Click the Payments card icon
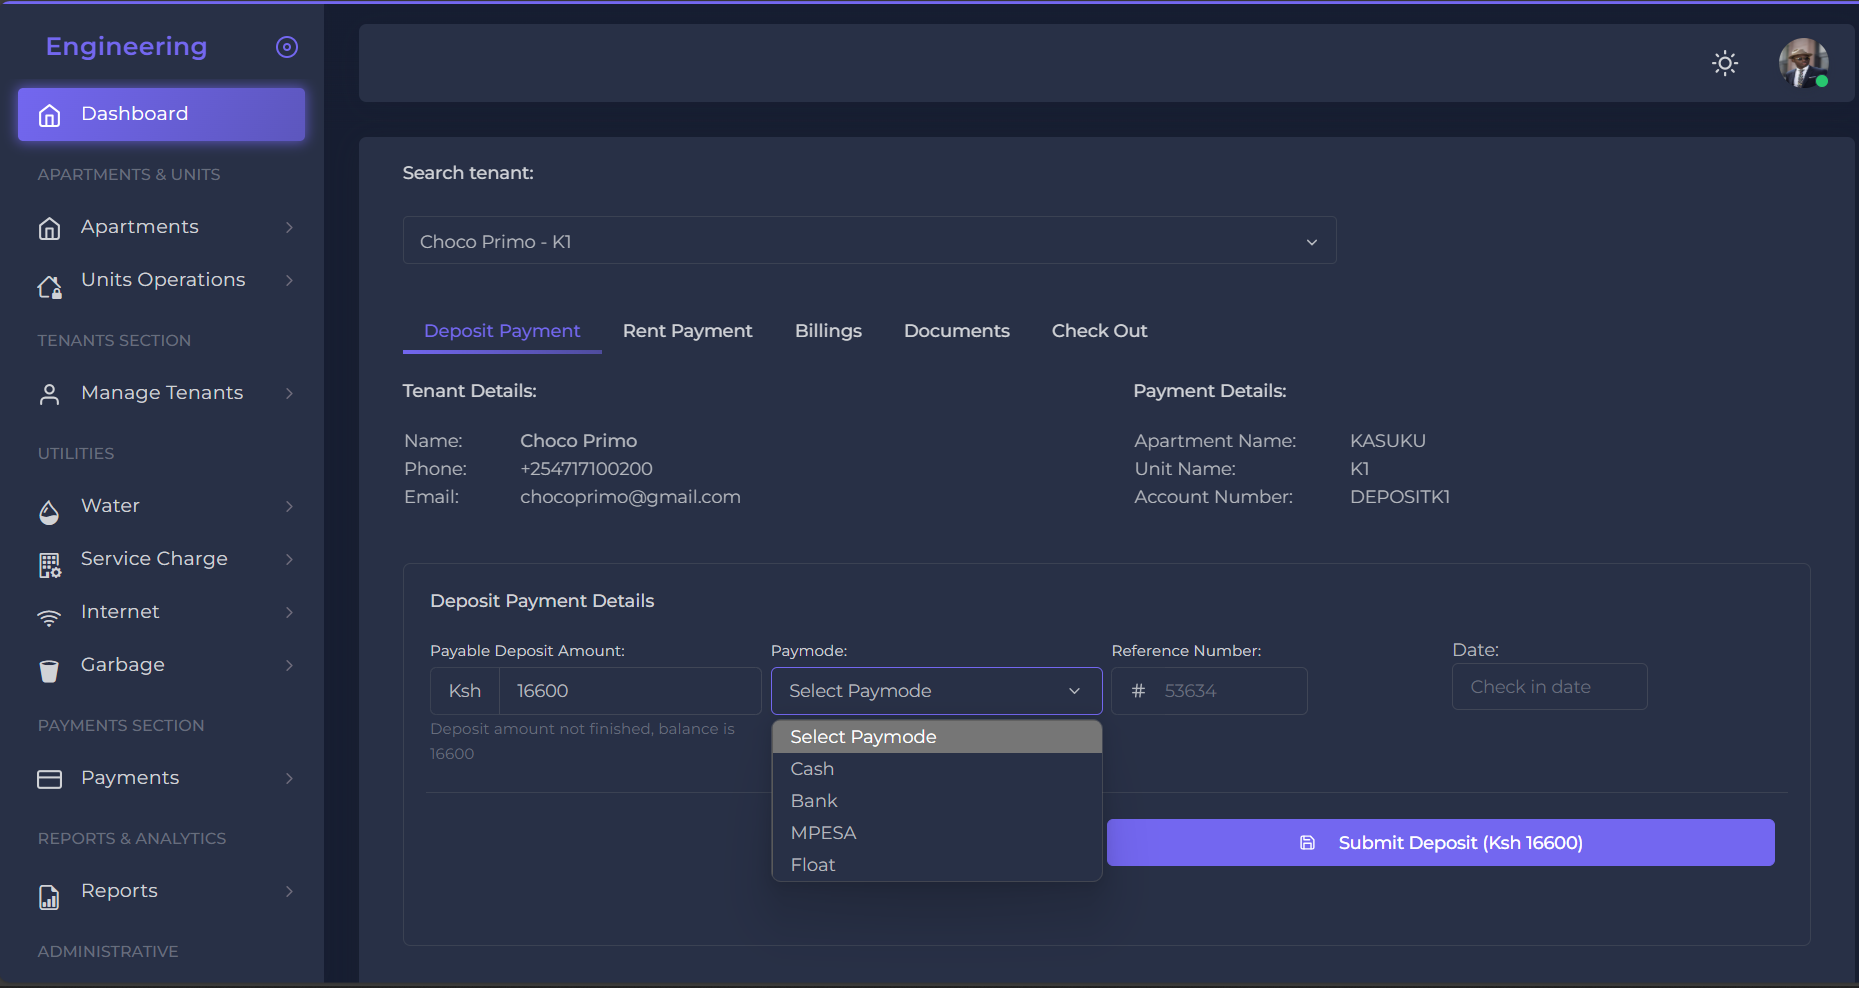 coord(49,779)
